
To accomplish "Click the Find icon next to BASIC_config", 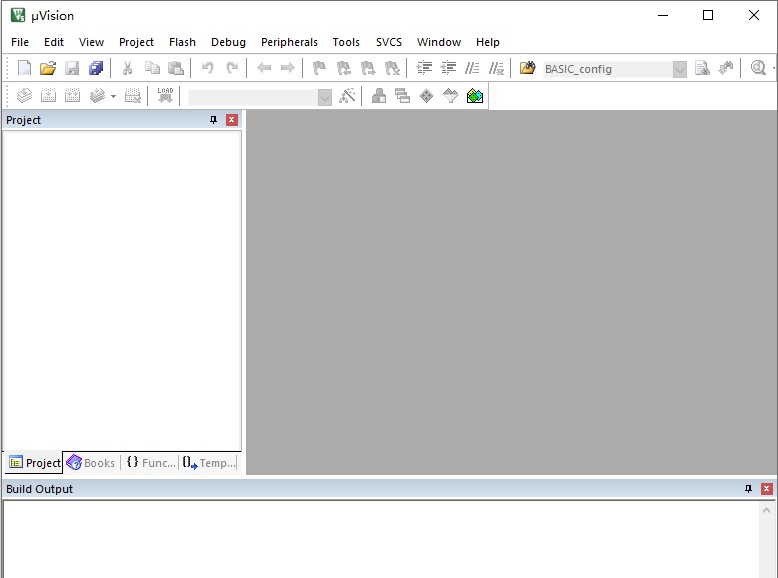I will (702, 68).
